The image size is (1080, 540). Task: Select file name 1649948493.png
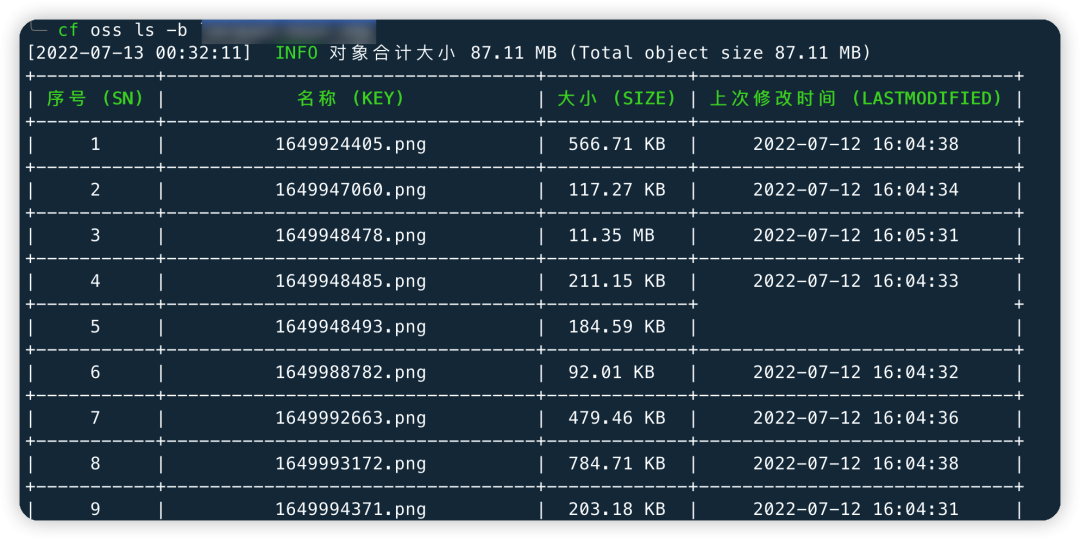[351, 326]
